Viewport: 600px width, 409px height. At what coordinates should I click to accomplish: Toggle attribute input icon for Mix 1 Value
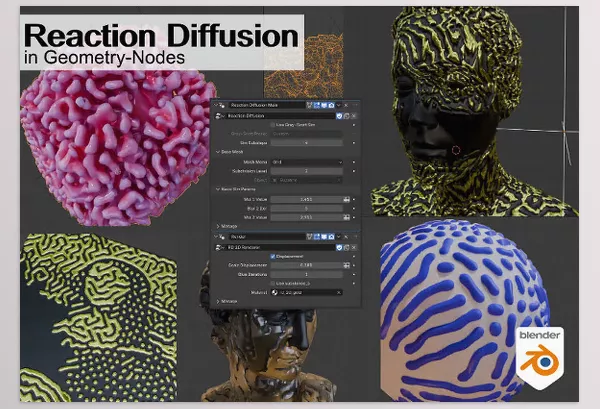pyautogui.click(x=346, y=199)
